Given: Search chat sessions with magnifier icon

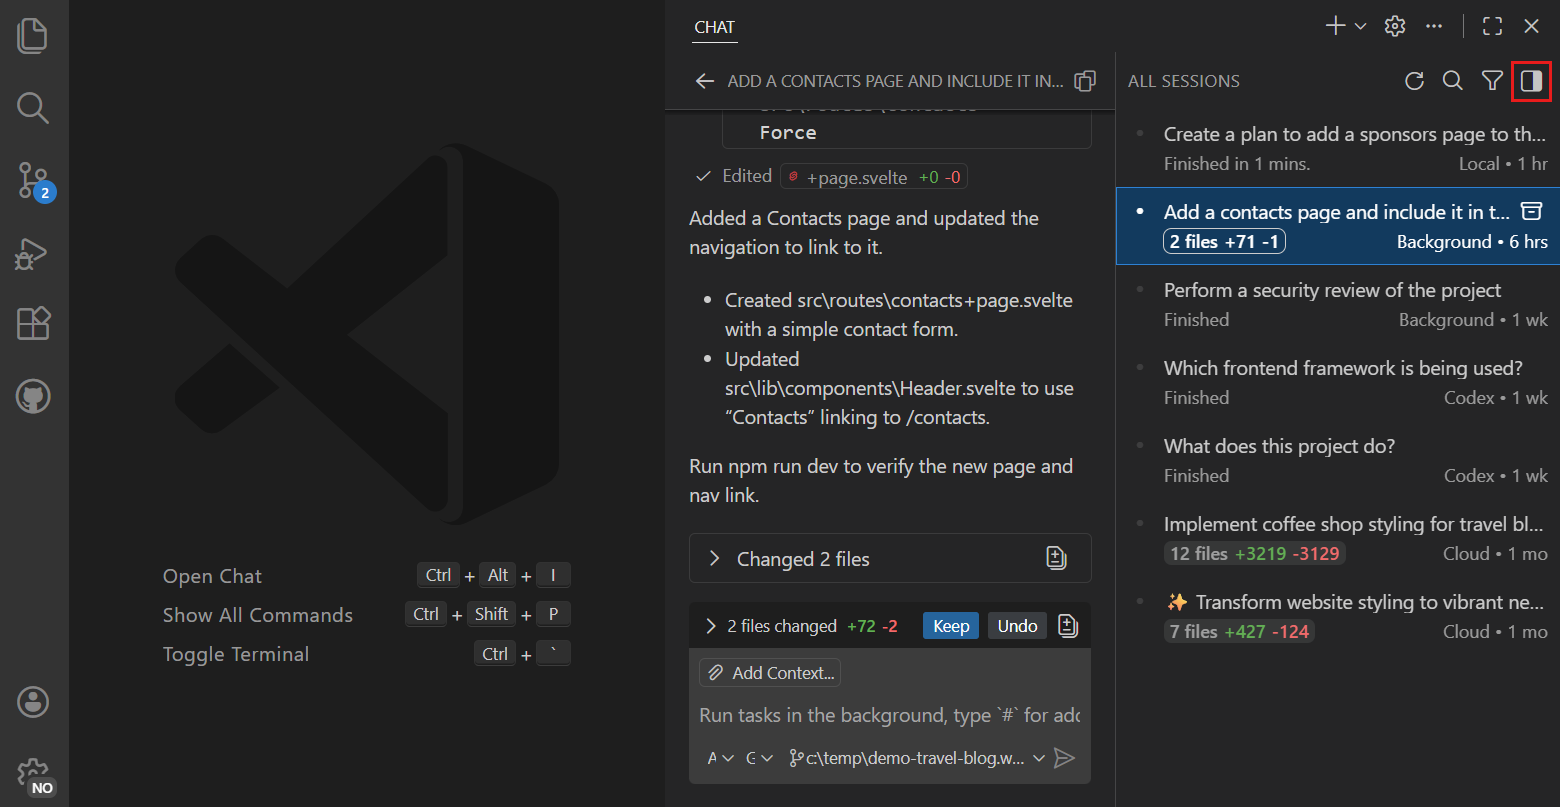Looking at the screenshot, I should tap(1453, 80).
